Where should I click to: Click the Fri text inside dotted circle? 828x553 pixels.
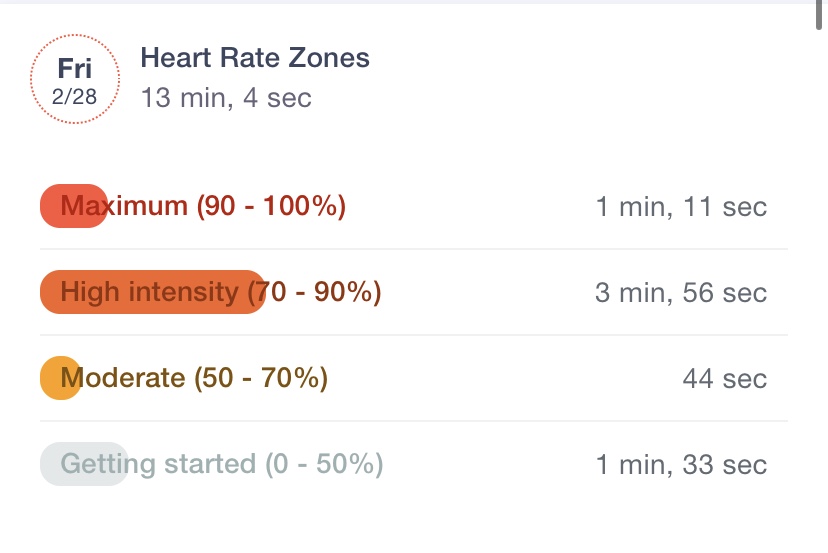[74, 69]
